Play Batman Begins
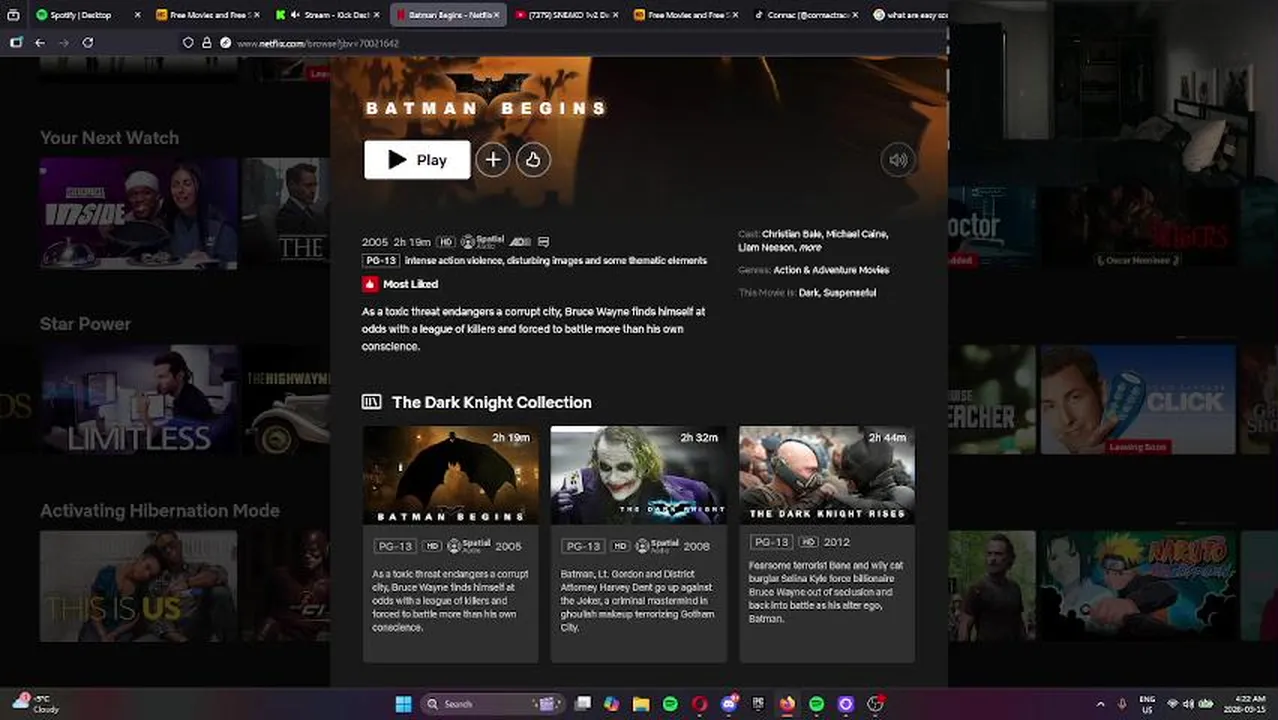This screenshot has width=1278, height=720. tap(417, 160)
